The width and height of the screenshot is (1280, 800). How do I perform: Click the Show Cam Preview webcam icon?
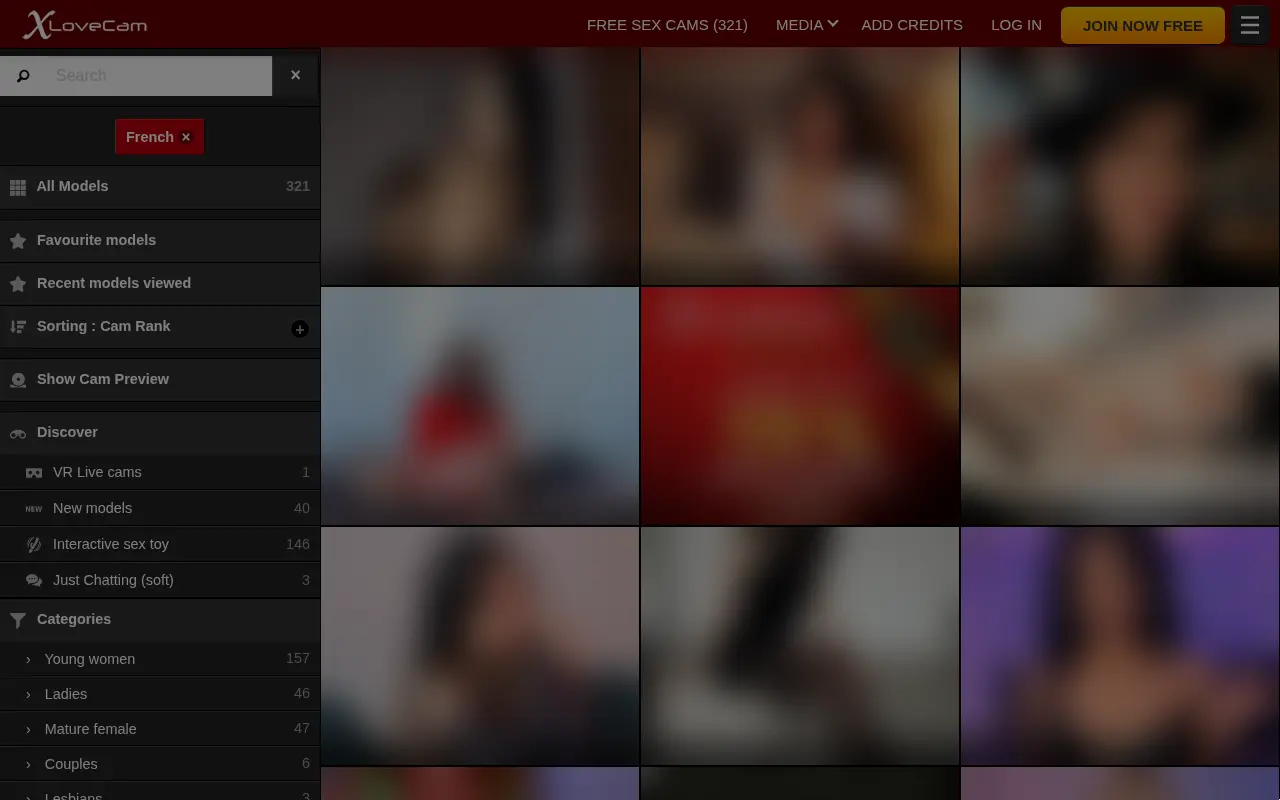pyautogui.click(x=18, y=380)
